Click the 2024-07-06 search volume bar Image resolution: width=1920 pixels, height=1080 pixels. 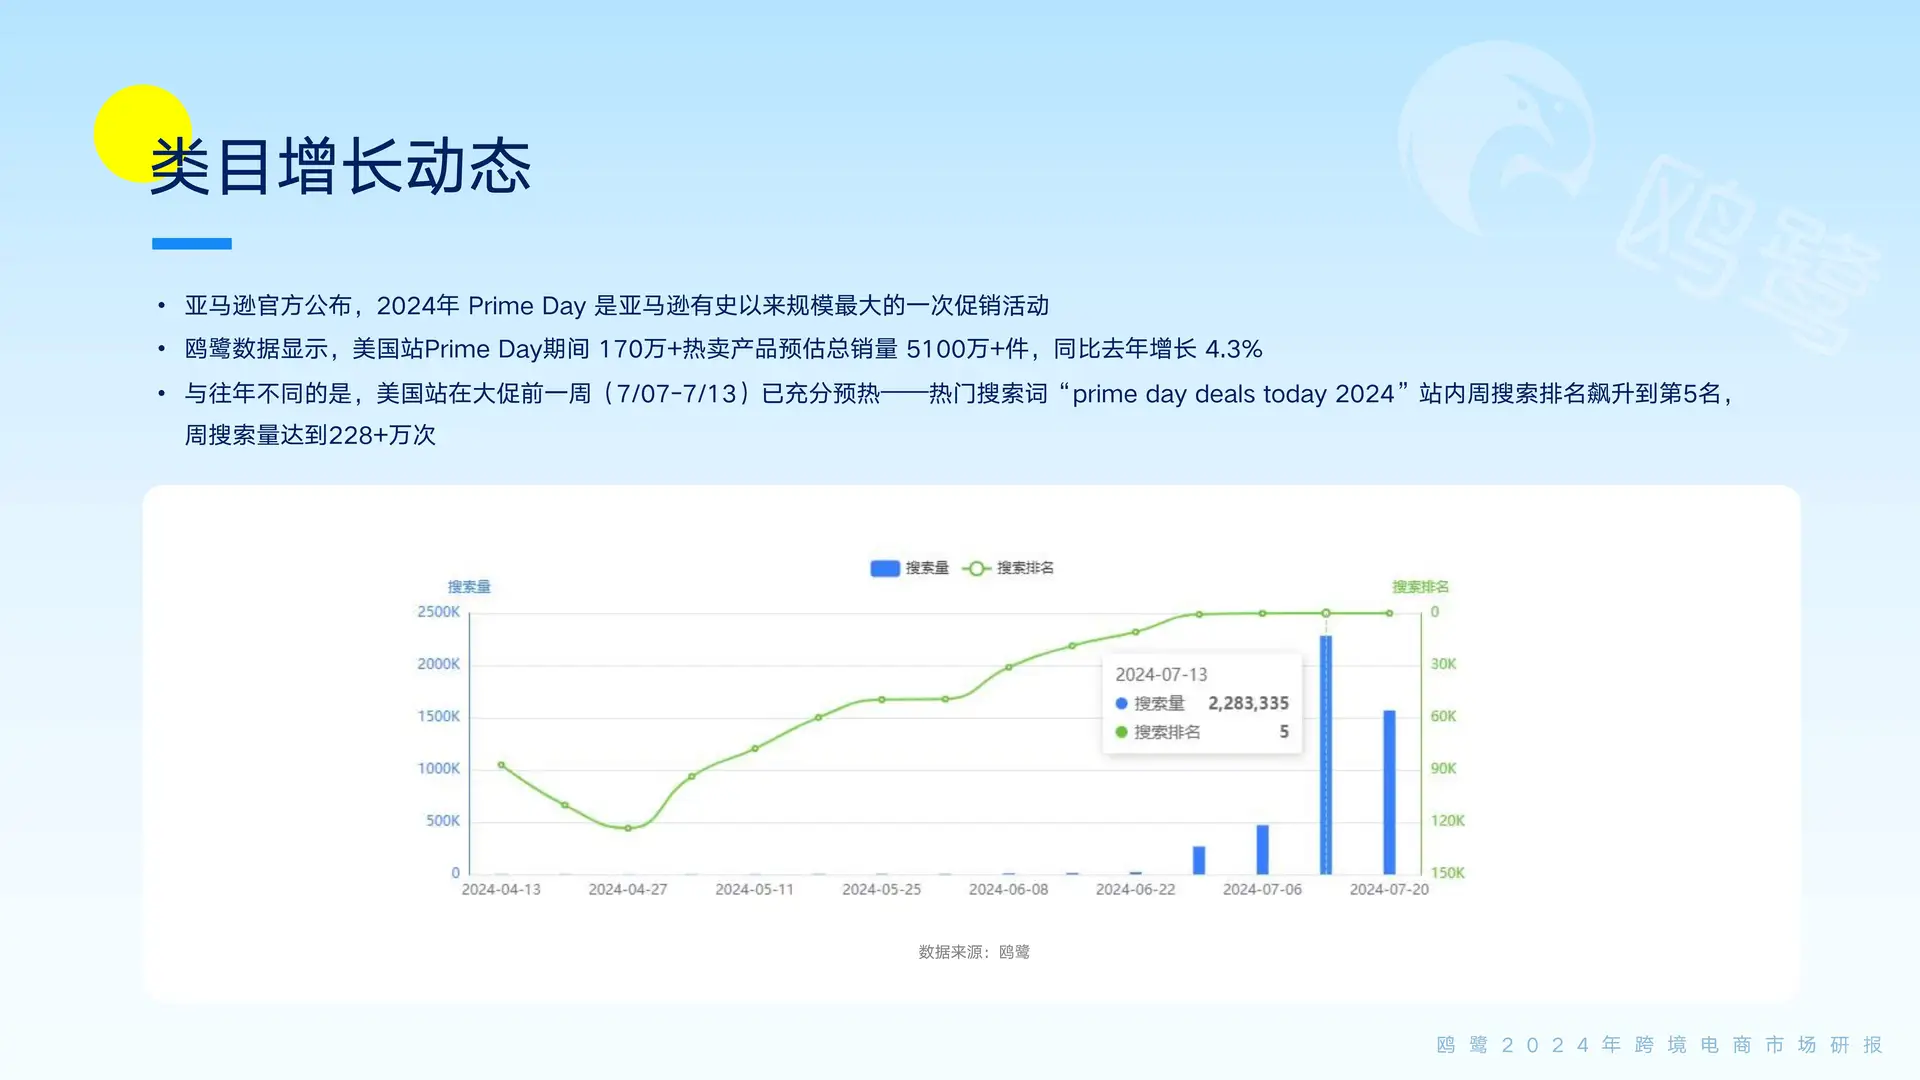pyautogui.click(x=1262, y=850)
